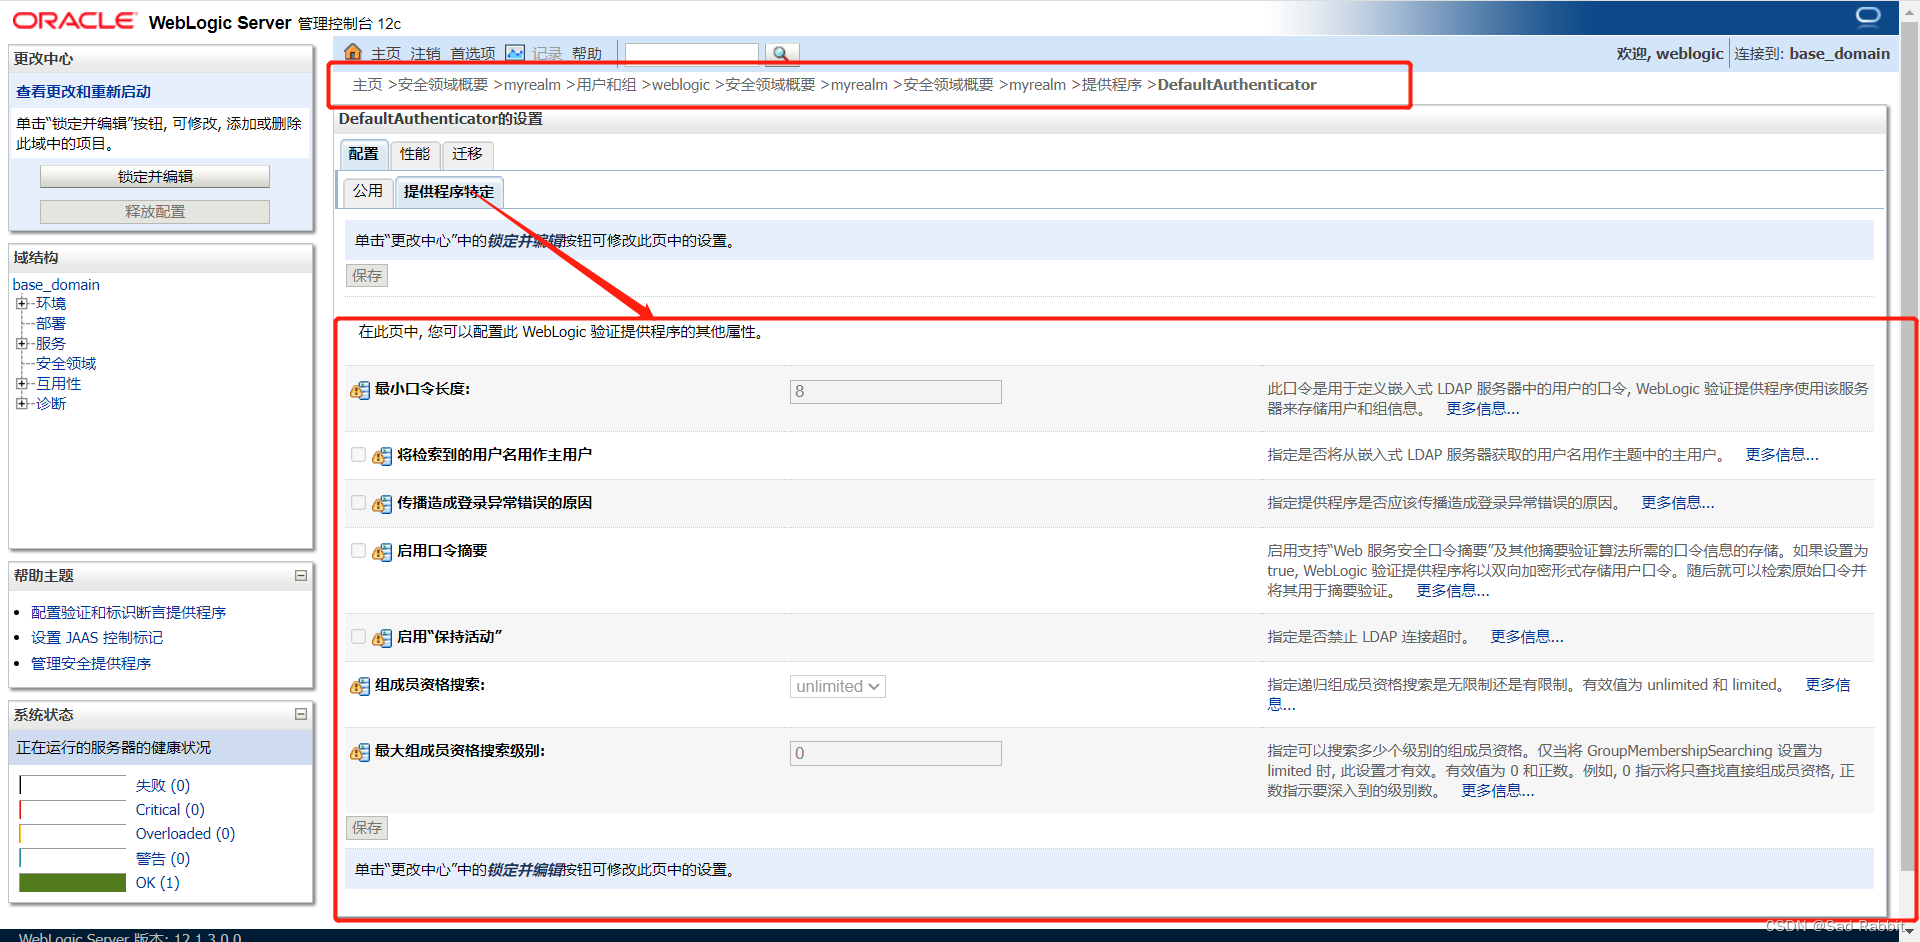Check 传播造成登录异常错误的原因
Screen dimensions: 1920x942
[x=357, y=502]
